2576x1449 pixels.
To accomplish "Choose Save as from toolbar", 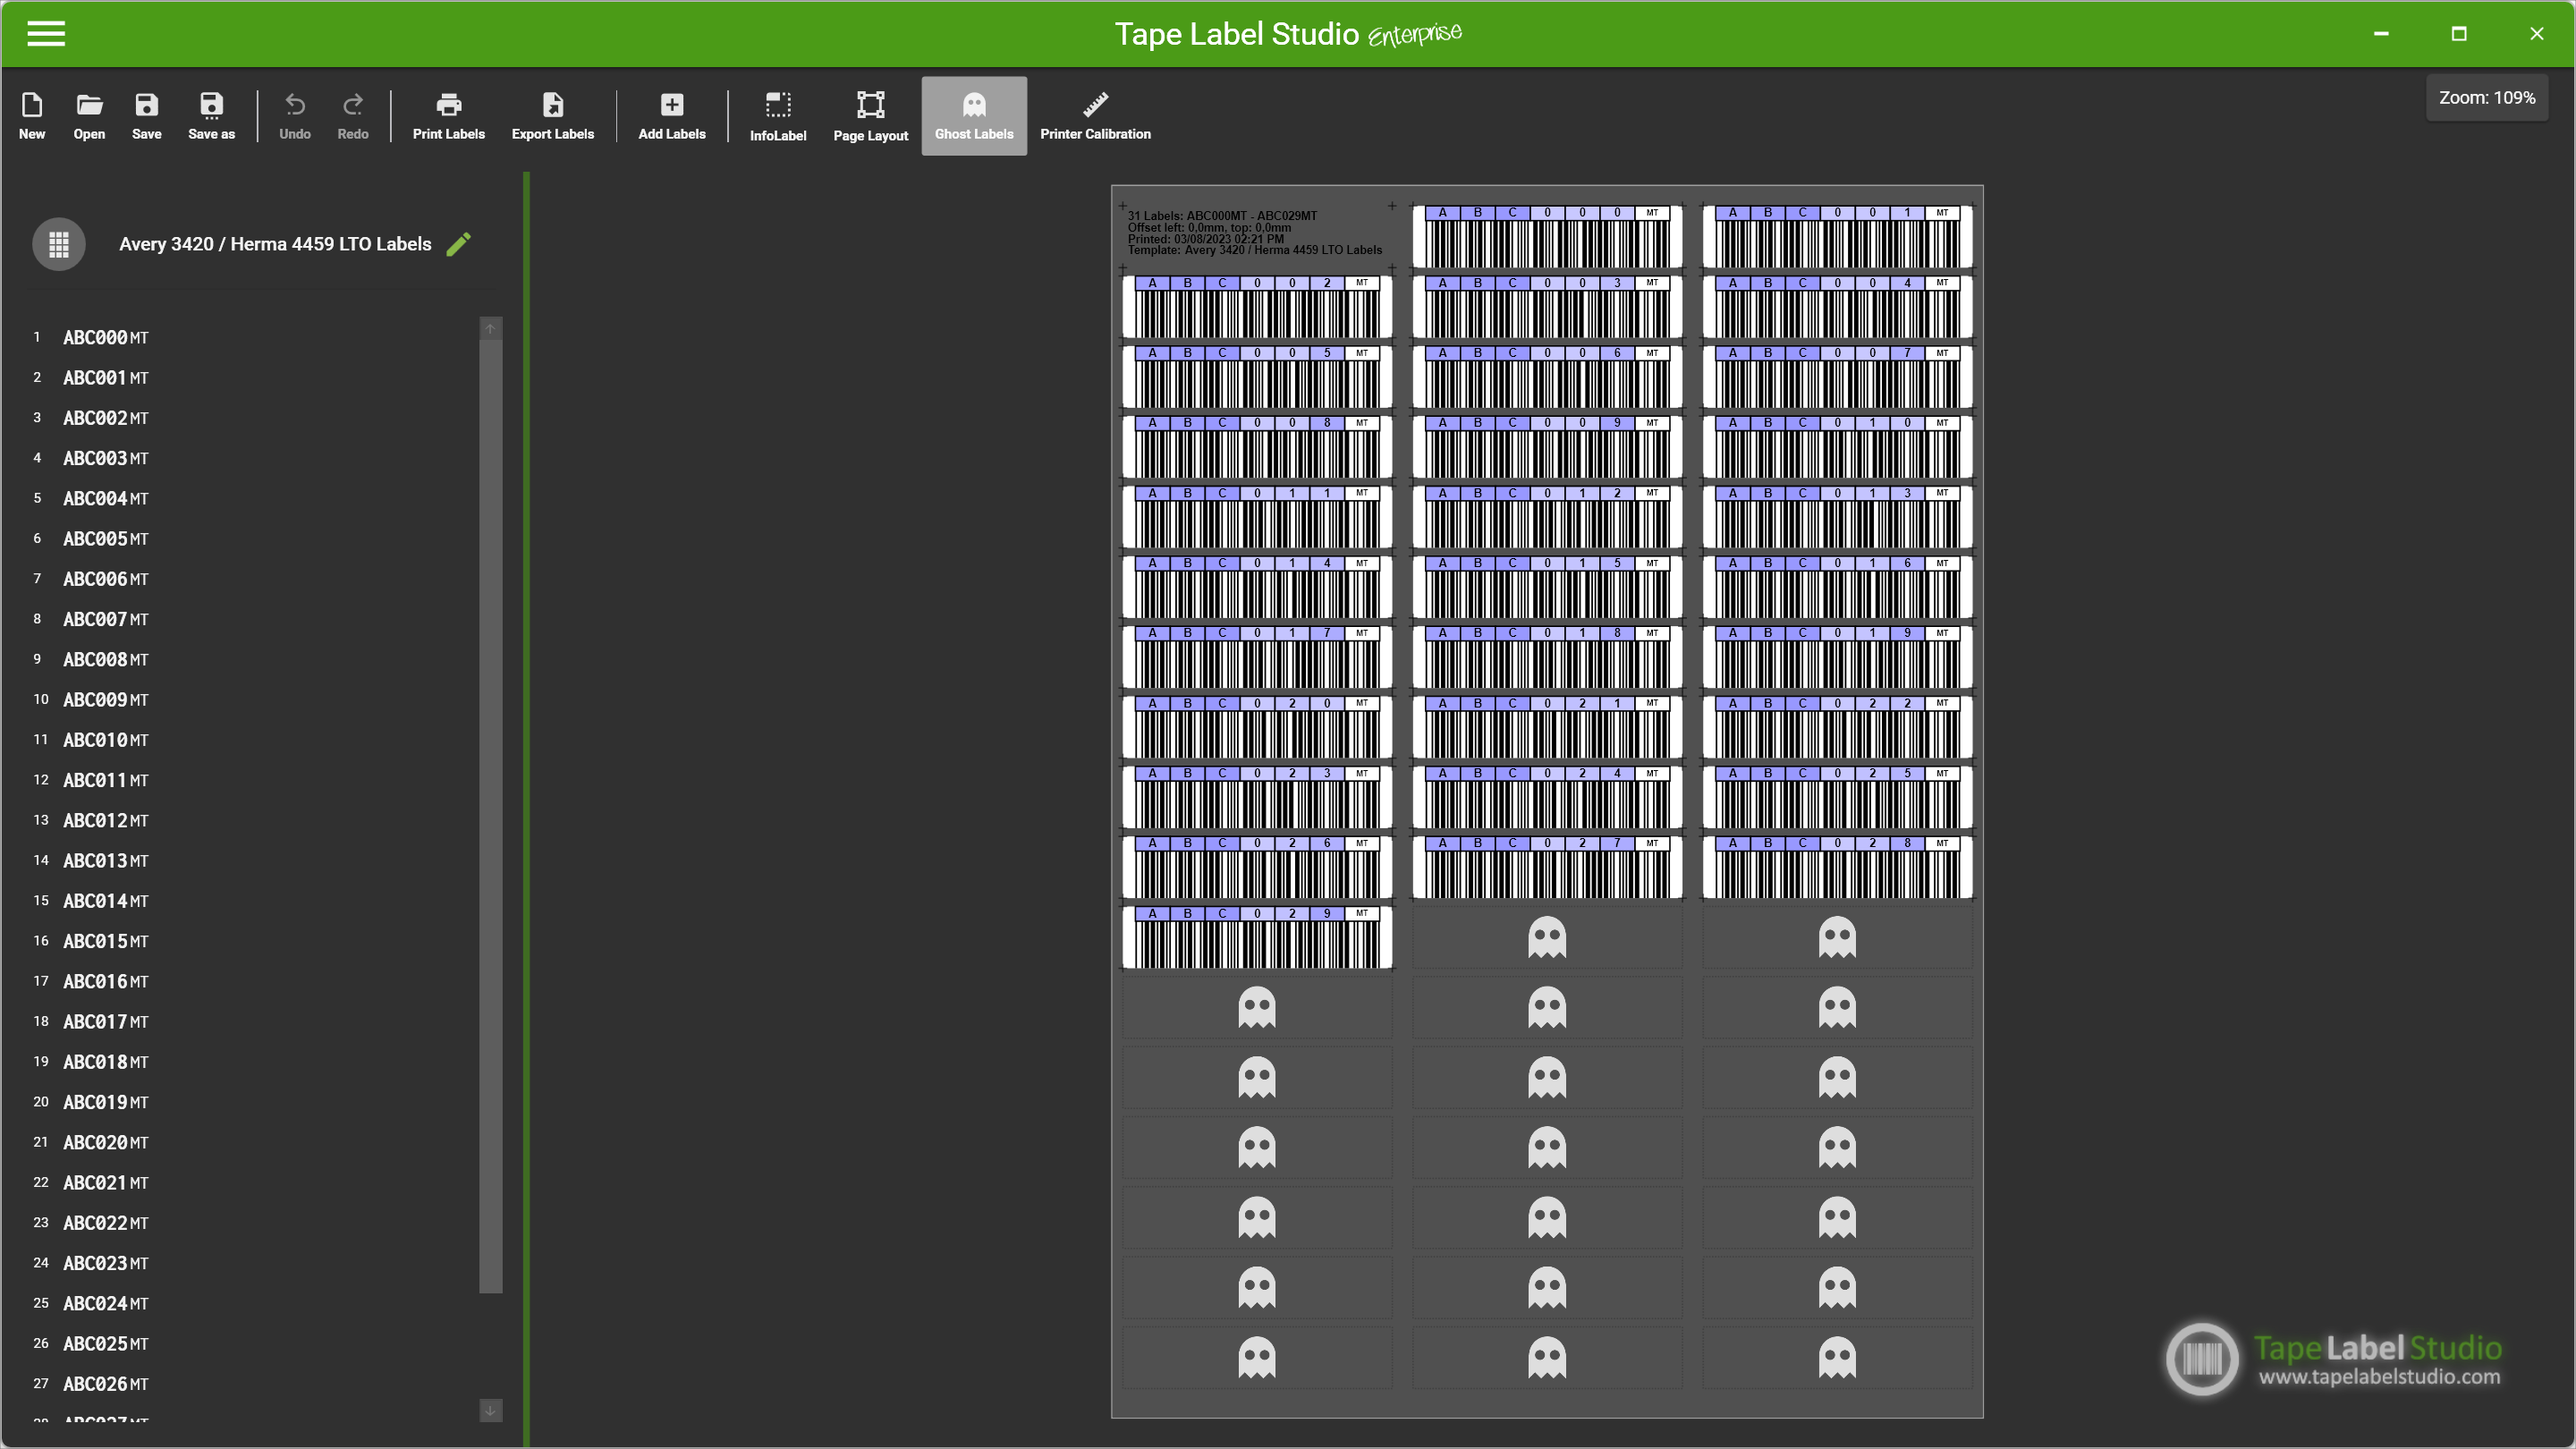I will coord(211,116).
